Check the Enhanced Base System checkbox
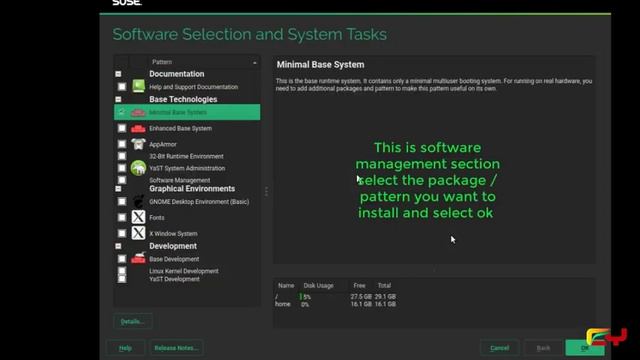The height and width of the screenshot is (360, 640). coord(122,128)
